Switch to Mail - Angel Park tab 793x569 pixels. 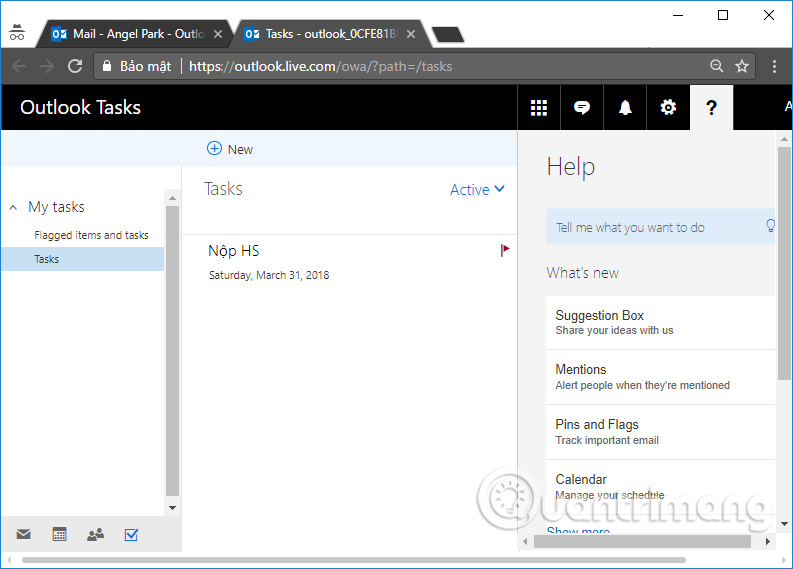[x=137, y=34]
